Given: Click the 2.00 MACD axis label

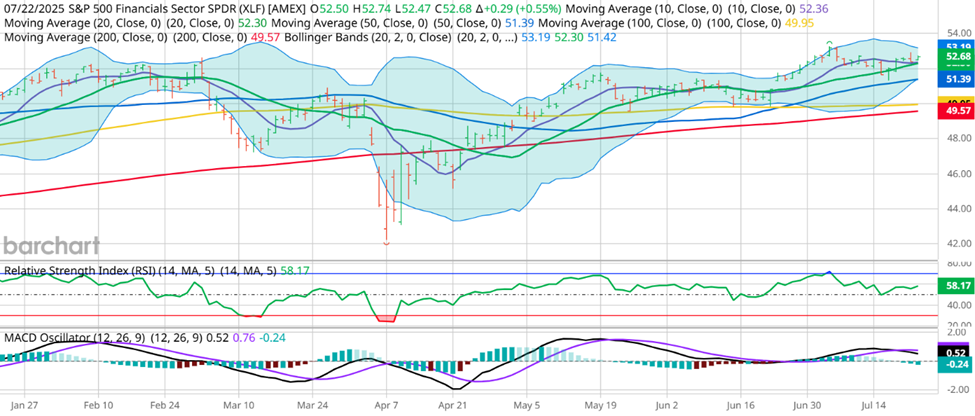Looking at the screenshot, I should coord(957,333).
